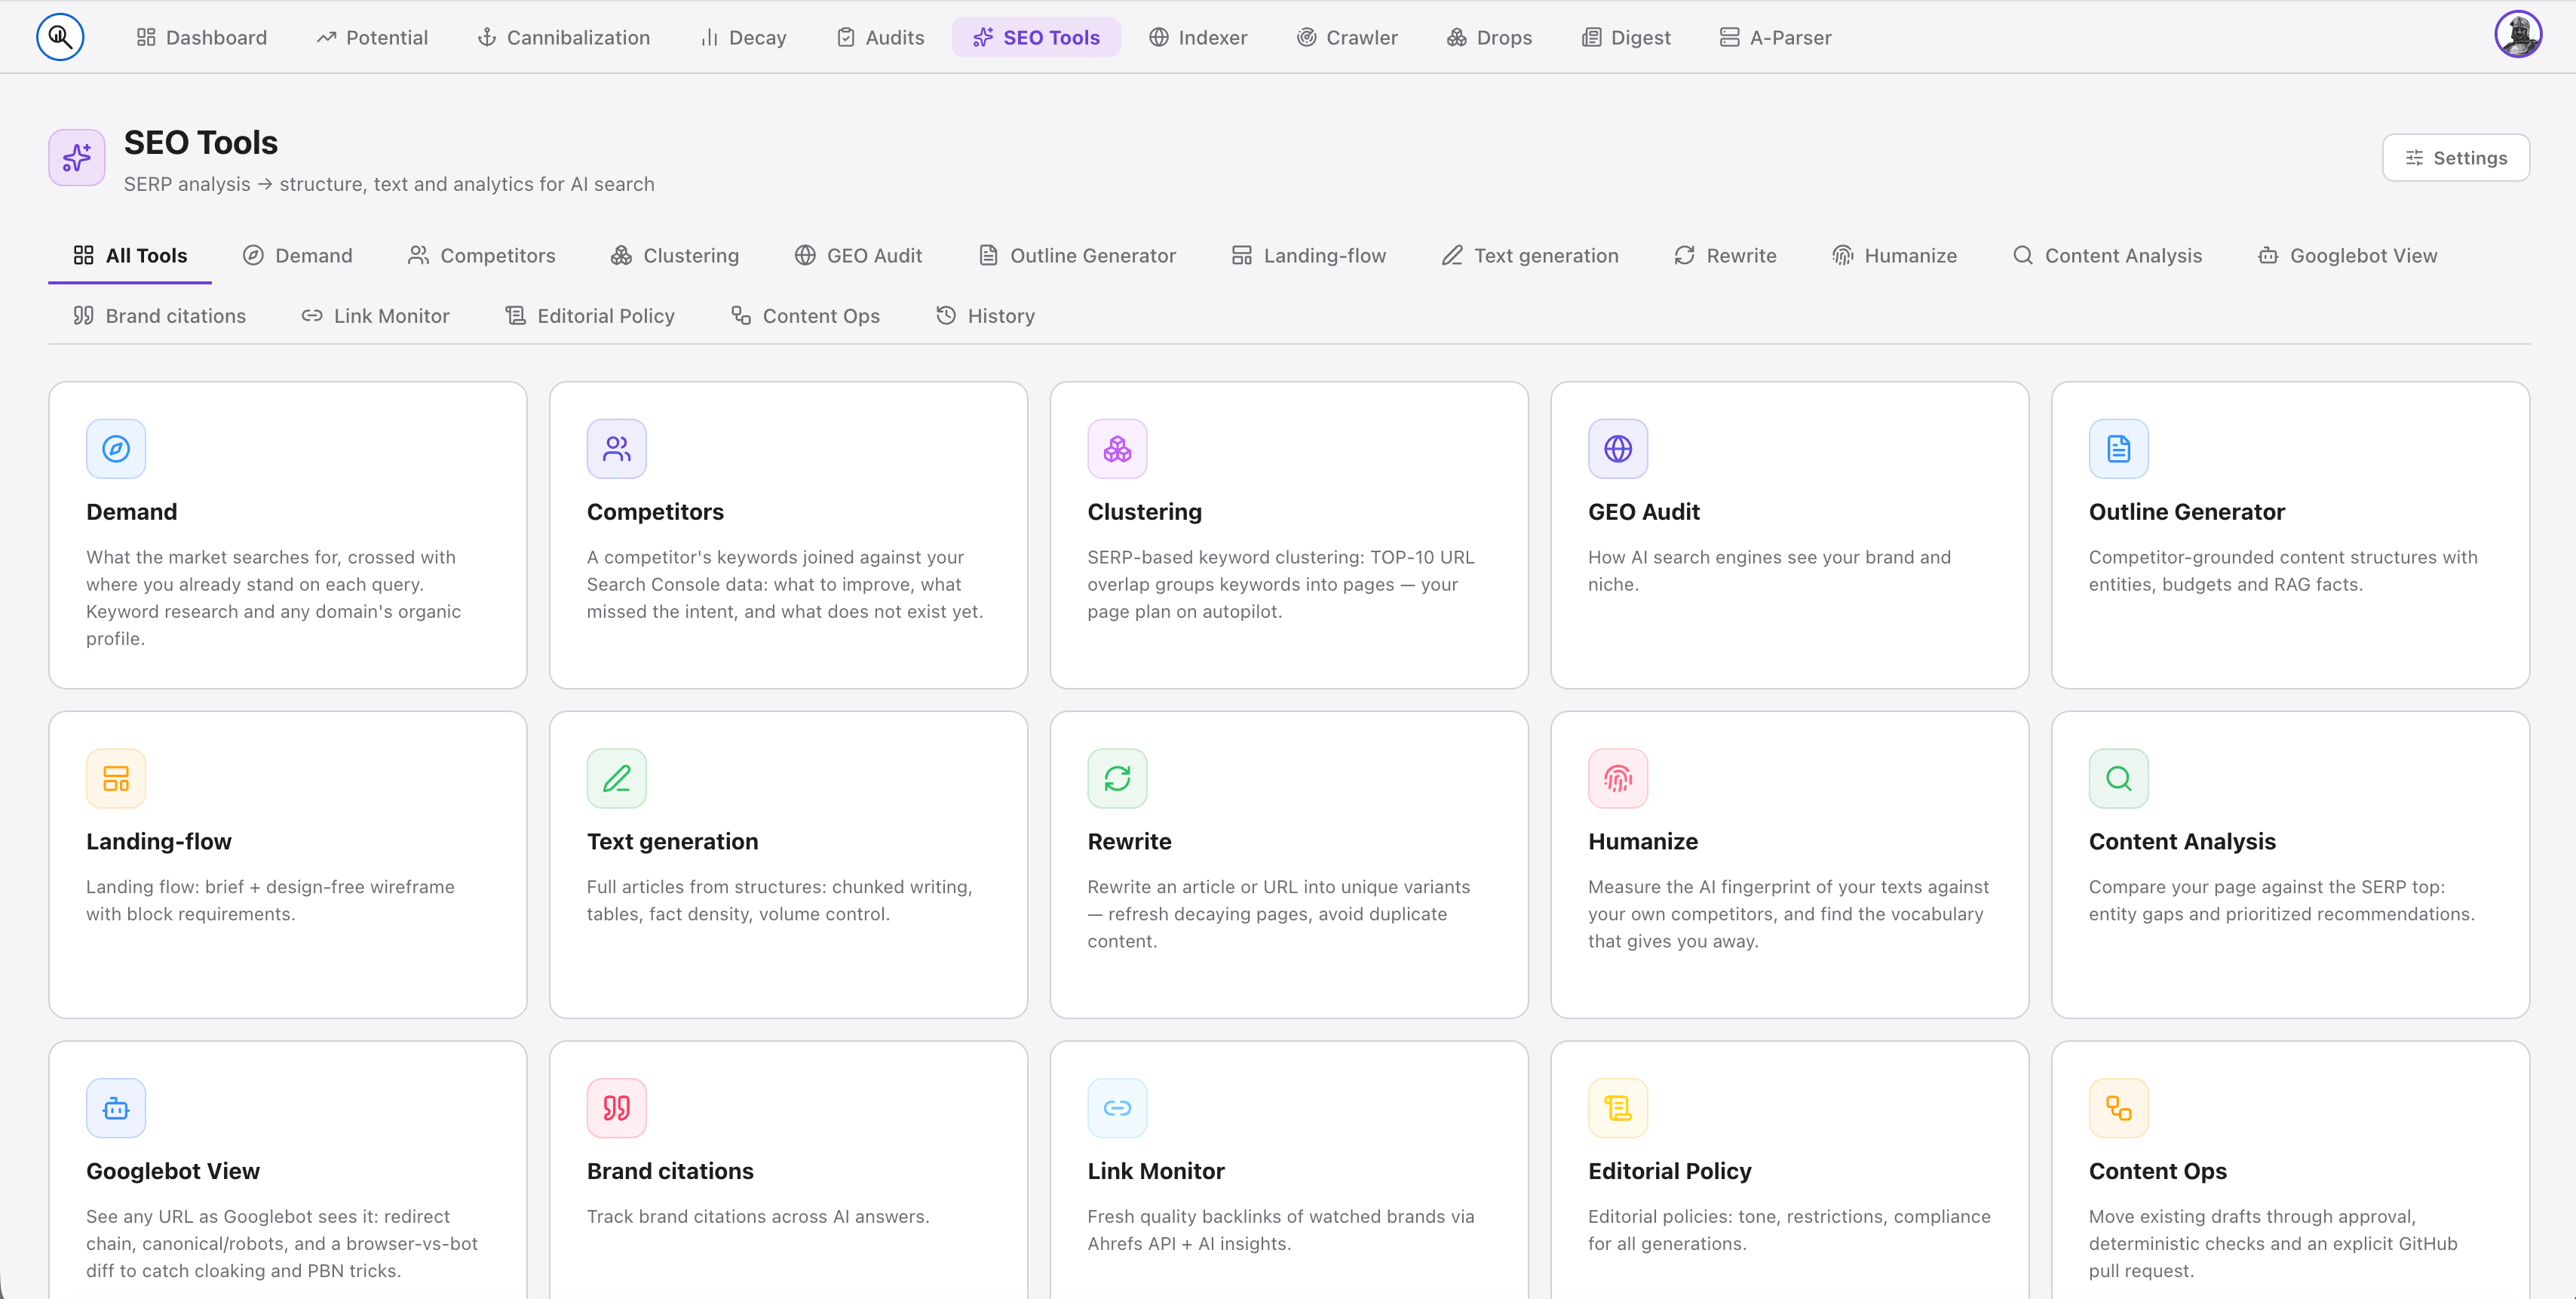Viewport: 2576px width, 1299px height.
Task: Click the Rewrite card refresh icon
Action: [x=1117, y=778]
